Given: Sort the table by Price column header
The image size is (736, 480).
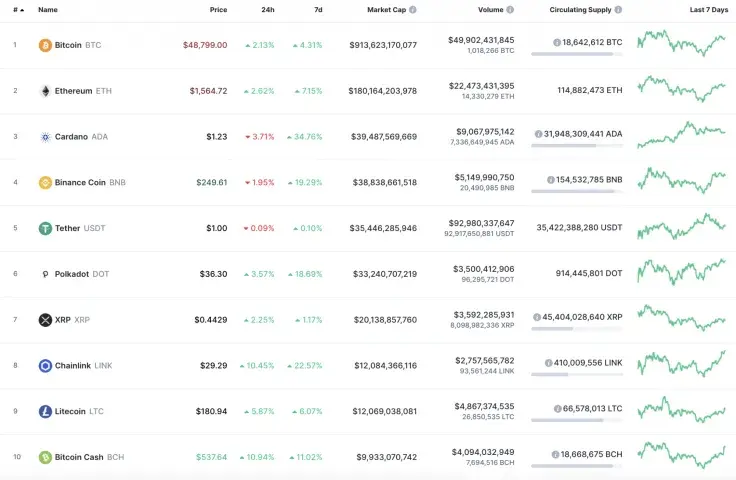Looking at the screenshot, I should click(x=218, y=9).
